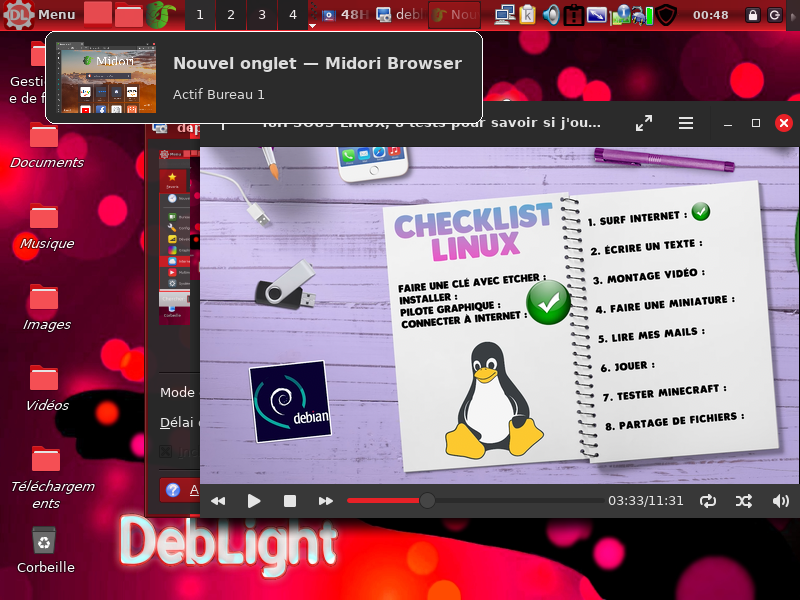Click the Midori Browser window thumbnail
800x600 pixels.
[x=106, y=77]
